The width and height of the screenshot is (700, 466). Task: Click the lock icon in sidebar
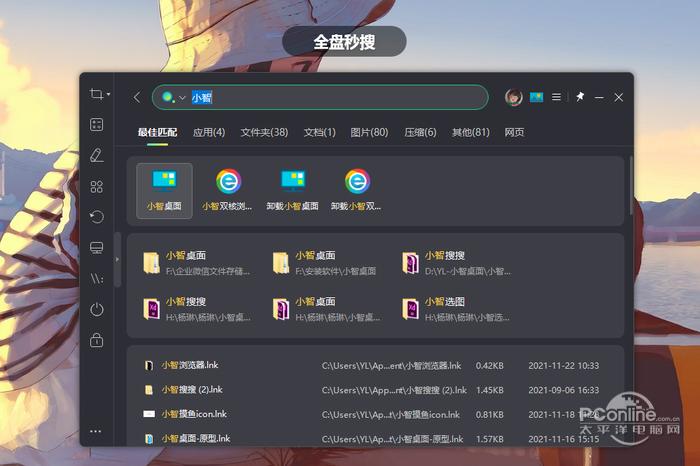click(96, 340)
